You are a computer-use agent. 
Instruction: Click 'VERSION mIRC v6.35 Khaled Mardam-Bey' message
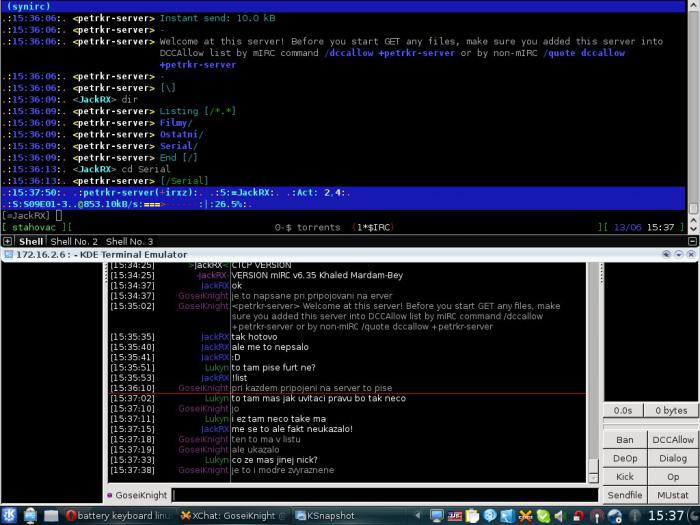(317, 275)
